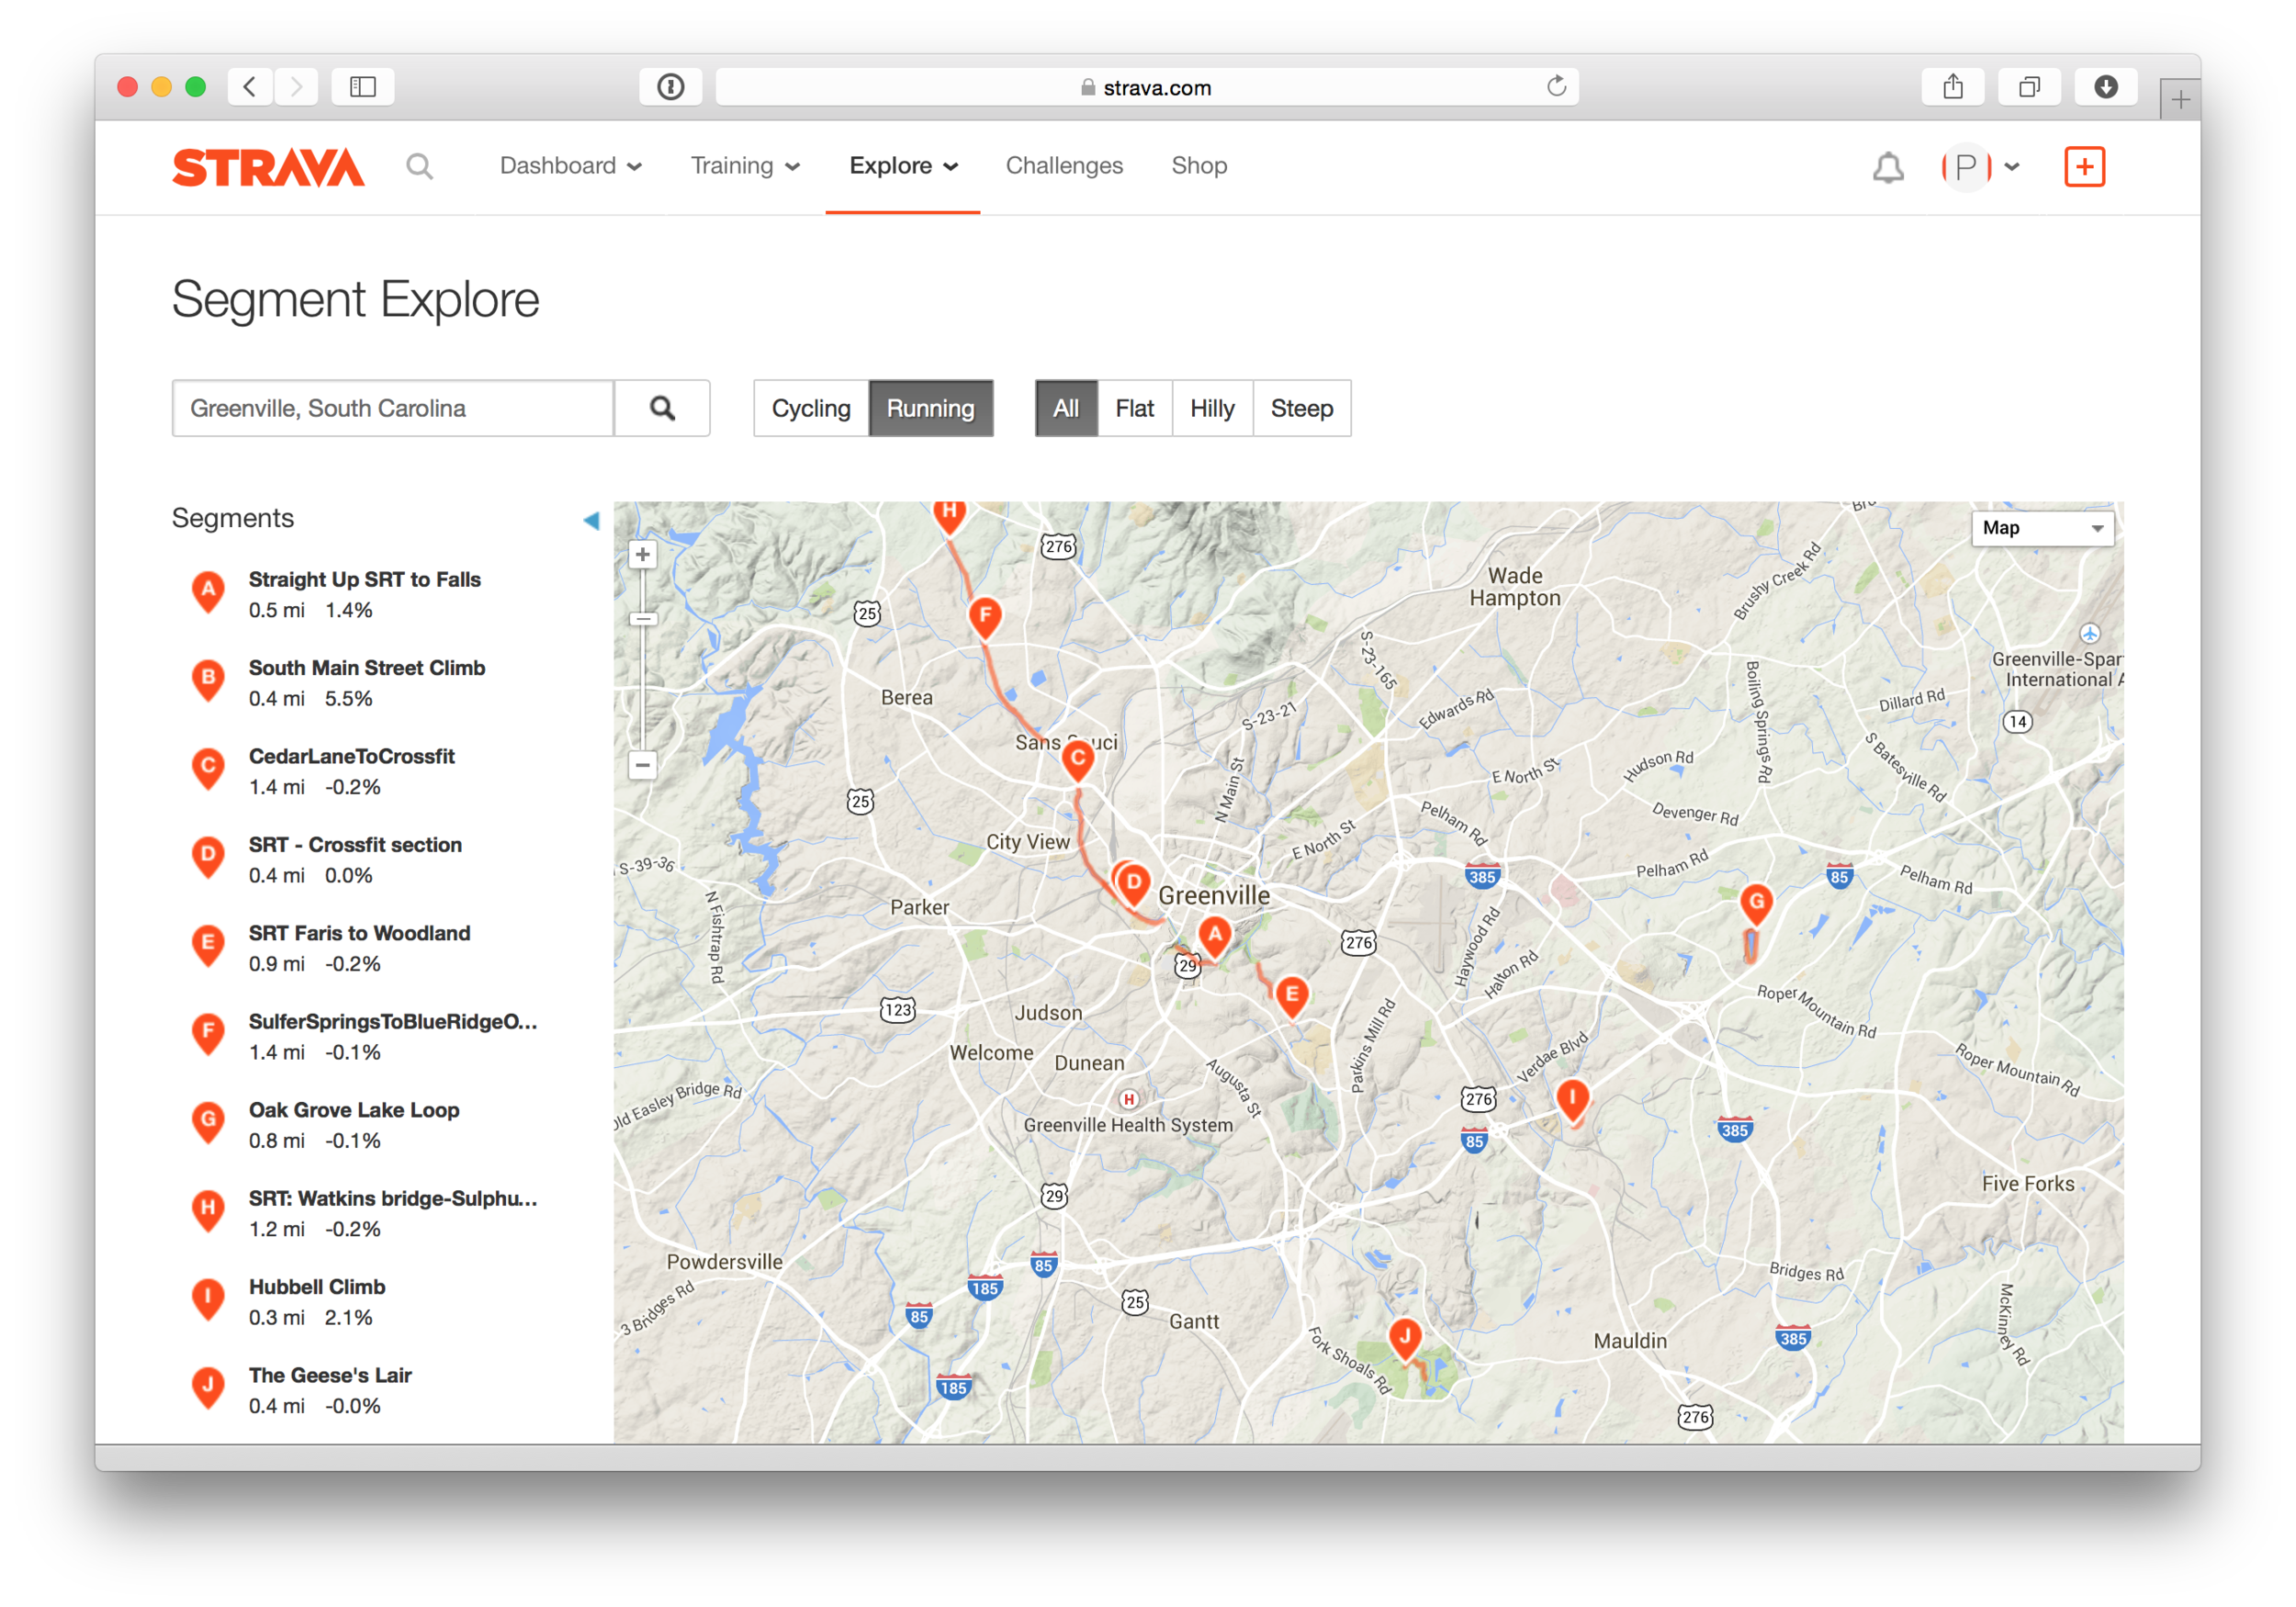Click the Safari back button
Viewport: 2296px width, 1607px height.
pos(250,87)
